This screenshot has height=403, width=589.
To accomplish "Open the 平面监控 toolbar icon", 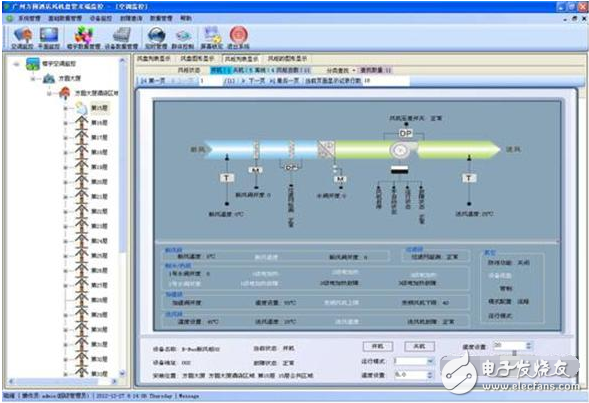I will tap(49, 35).
